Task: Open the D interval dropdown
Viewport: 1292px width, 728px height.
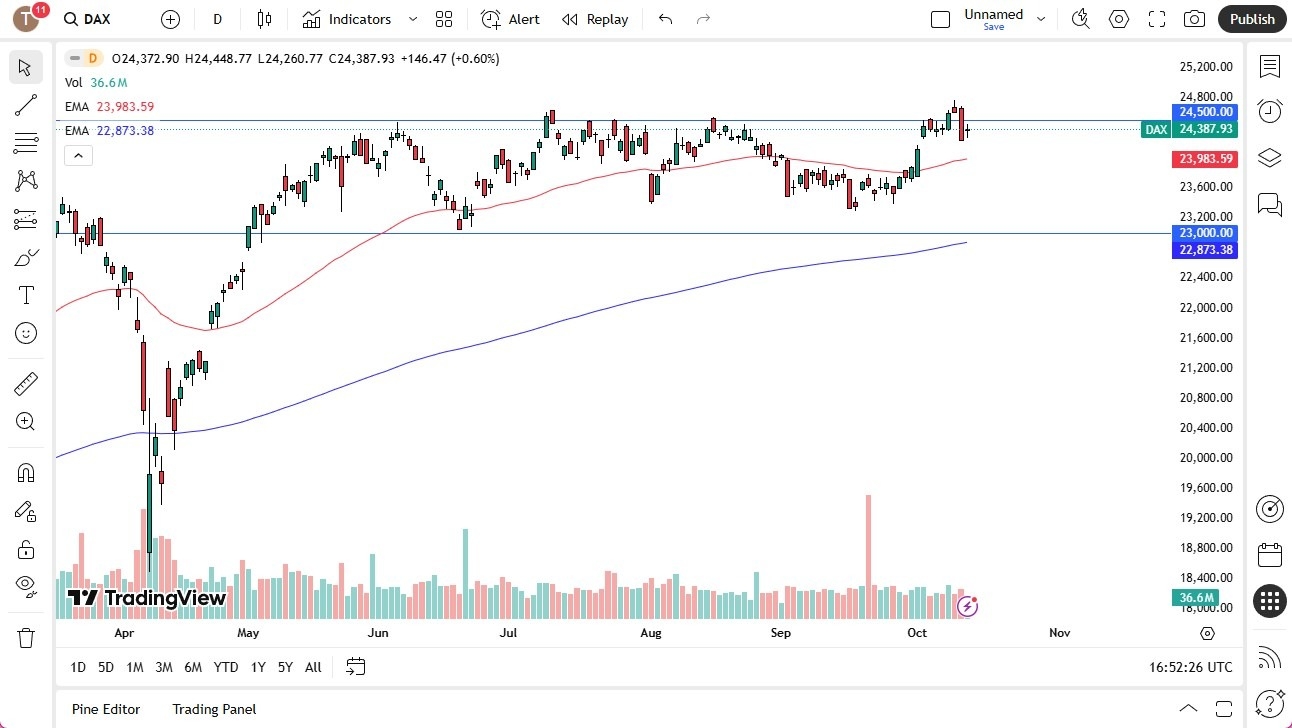Action: [216, 19]
